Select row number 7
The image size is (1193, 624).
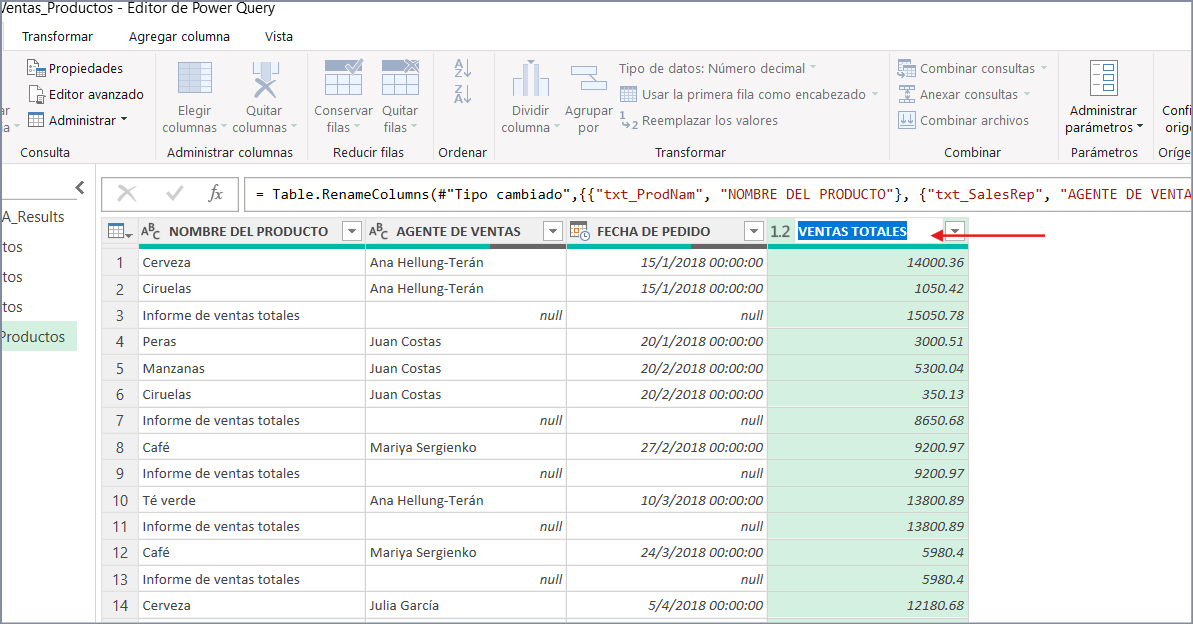click(x=119, y=421)
